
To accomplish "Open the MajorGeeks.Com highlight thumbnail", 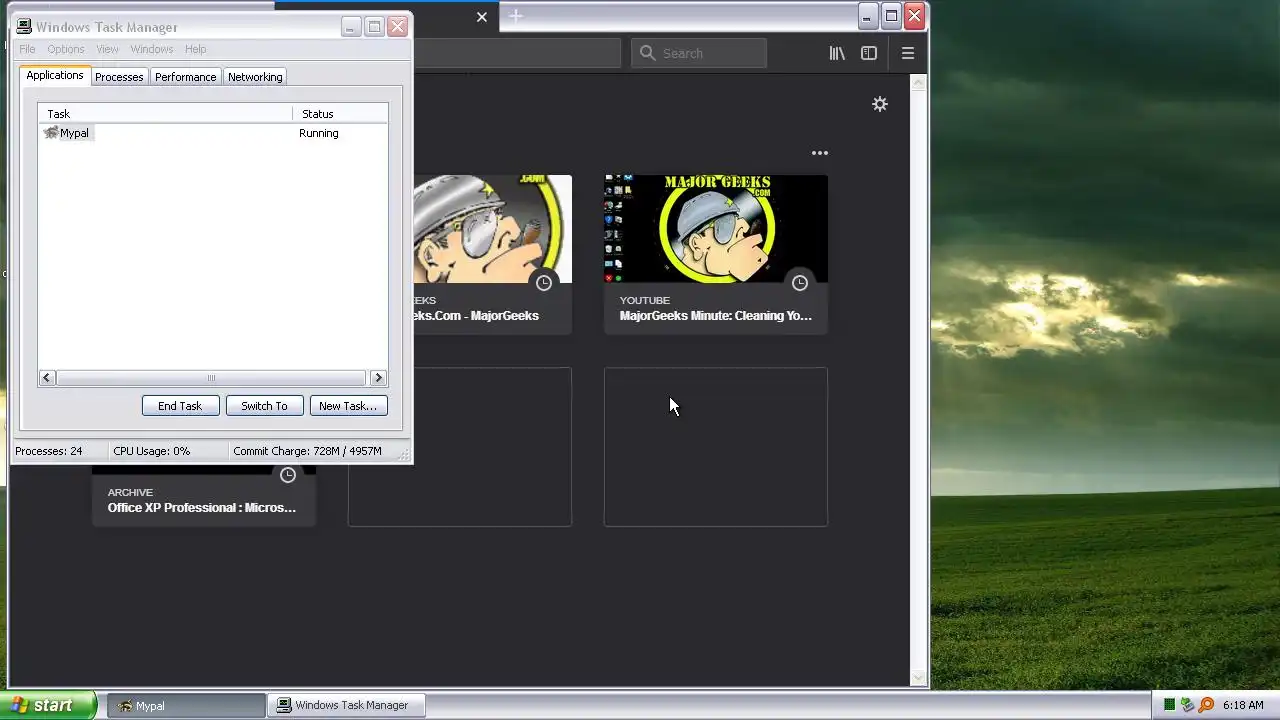I will pos(492,229).
